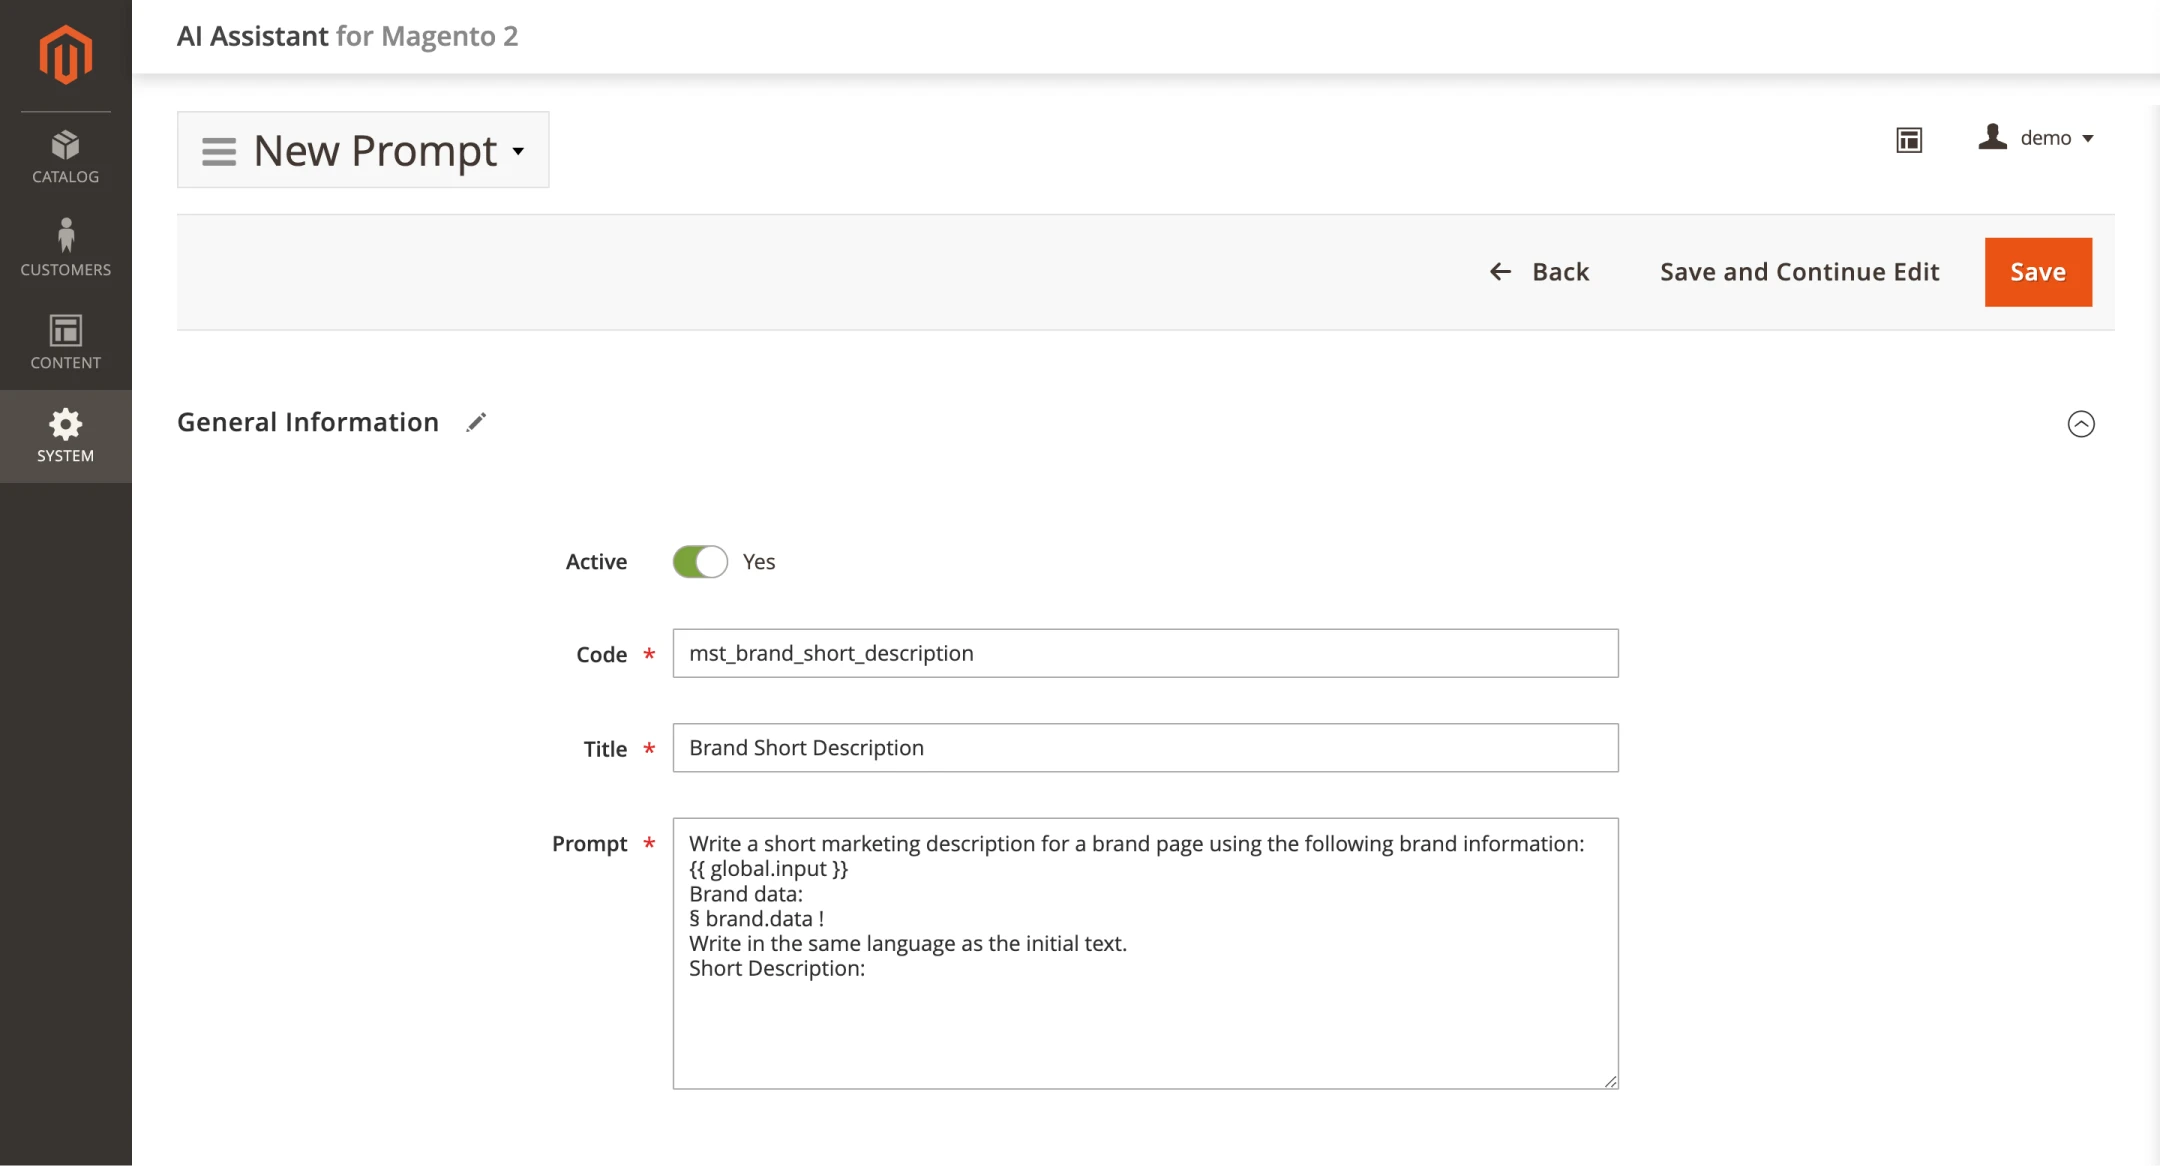Click the pencil edit icon near General Information
The image size is (2160, 1166).
pyautogui.click(x=476, y=423)
